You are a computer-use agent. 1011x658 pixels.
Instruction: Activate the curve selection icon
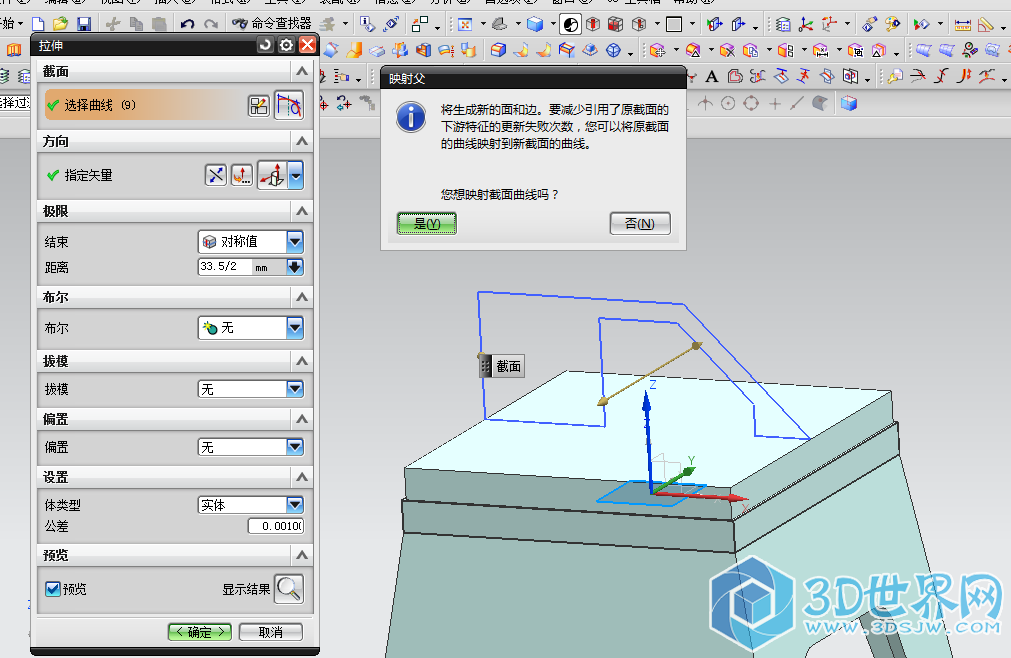[289, 105]
